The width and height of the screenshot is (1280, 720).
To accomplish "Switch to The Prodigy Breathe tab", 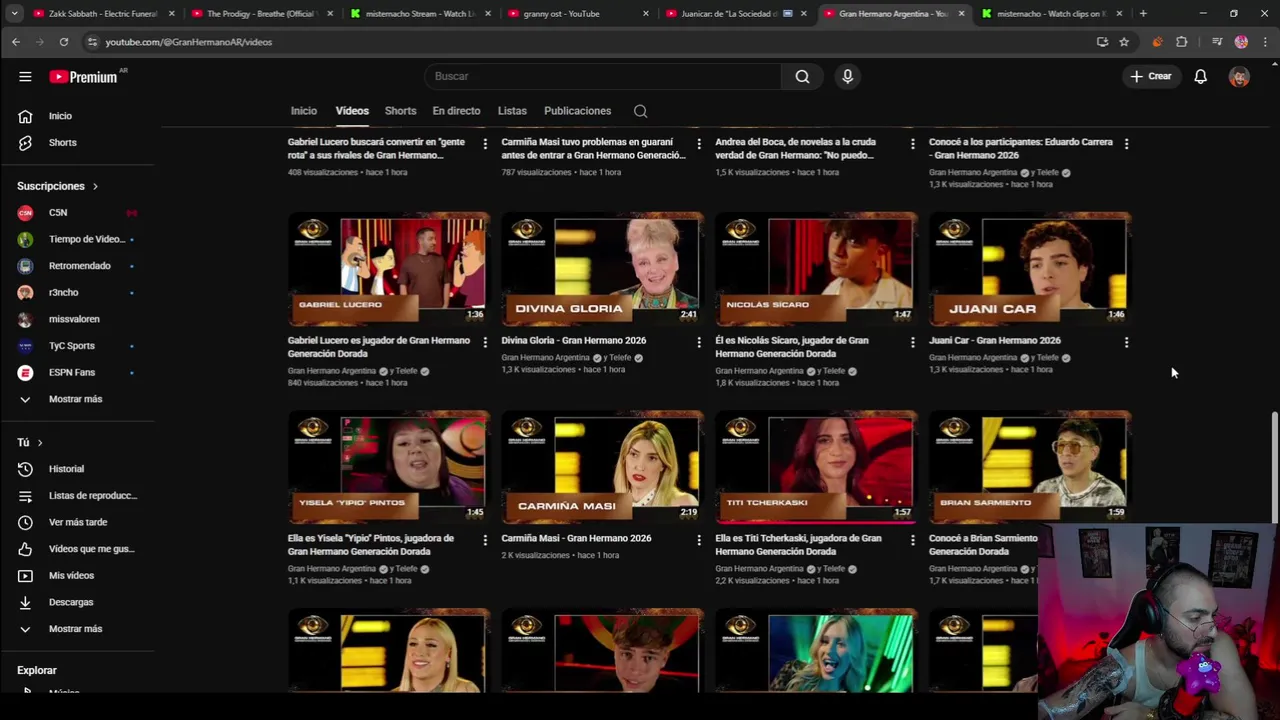I will pos(260,14).
